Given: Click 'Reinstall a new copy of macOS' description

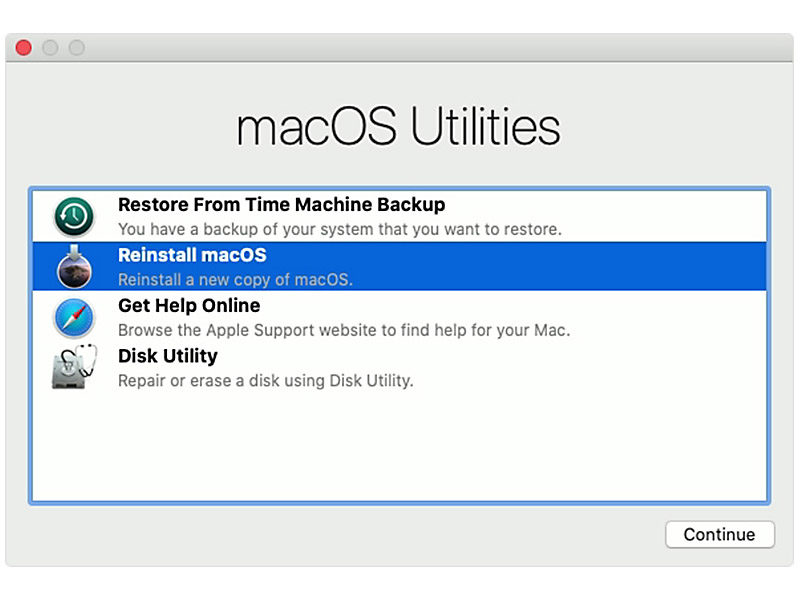Looking at the screenshot, I should pos(235,280).
